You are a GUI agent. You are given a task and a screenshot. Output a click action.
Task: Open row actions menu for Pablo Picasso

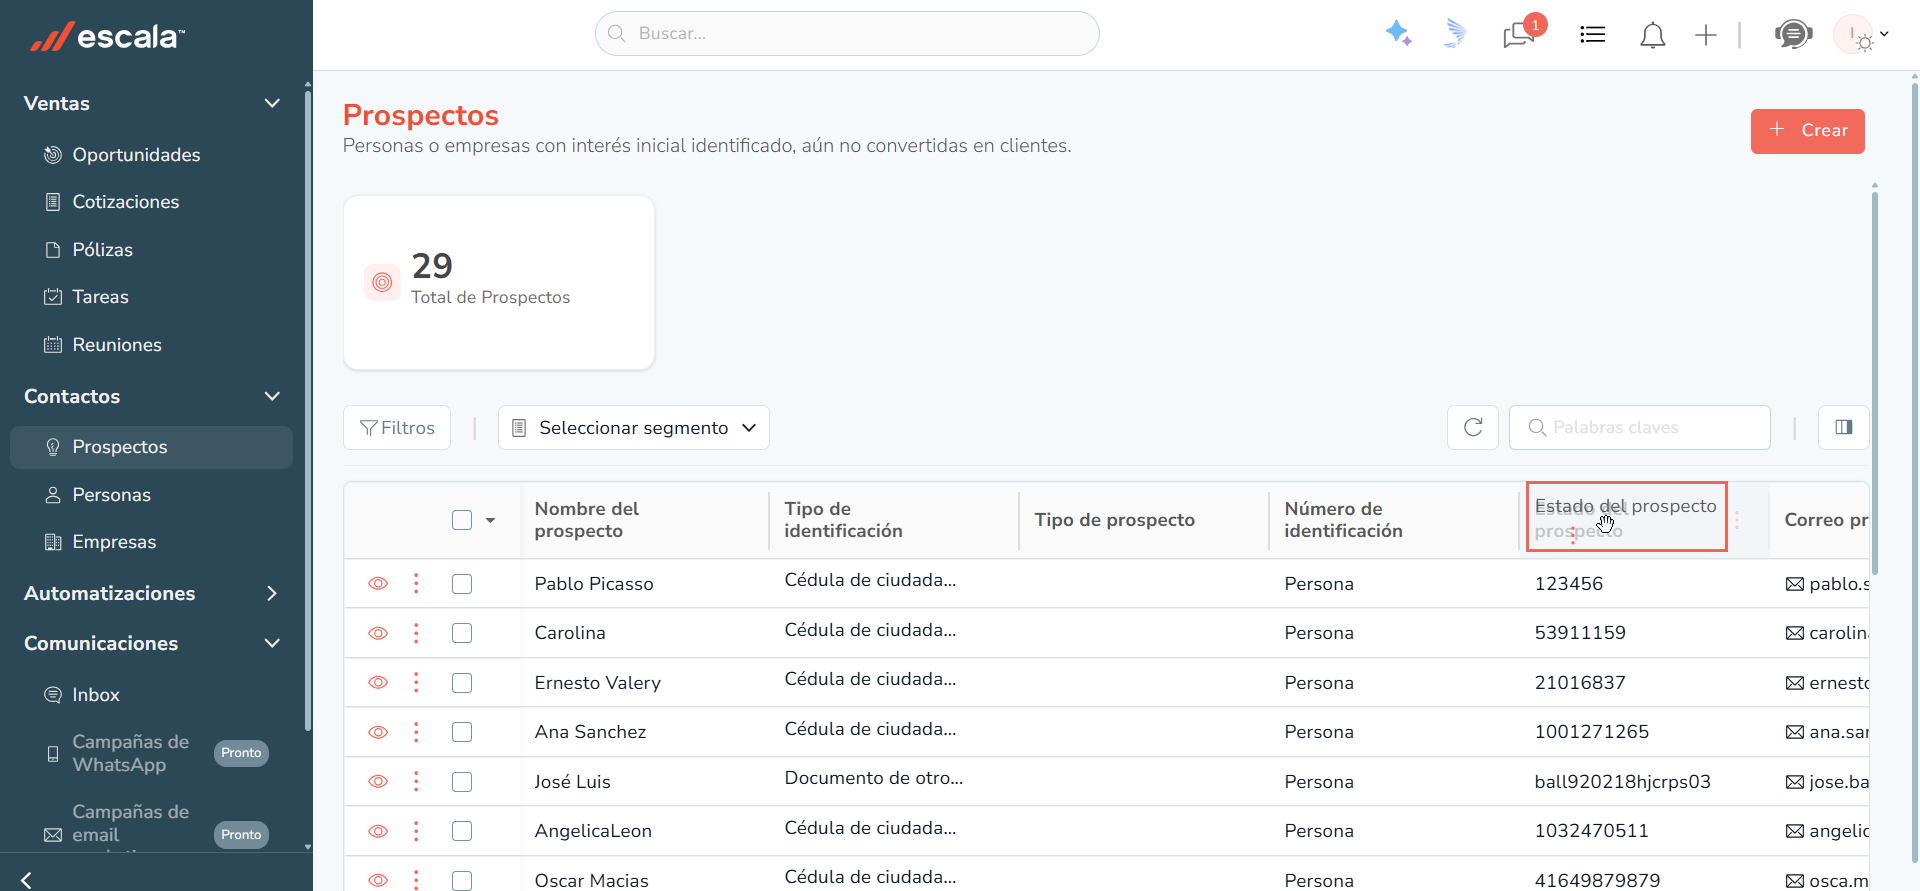(x=416, y=583)
